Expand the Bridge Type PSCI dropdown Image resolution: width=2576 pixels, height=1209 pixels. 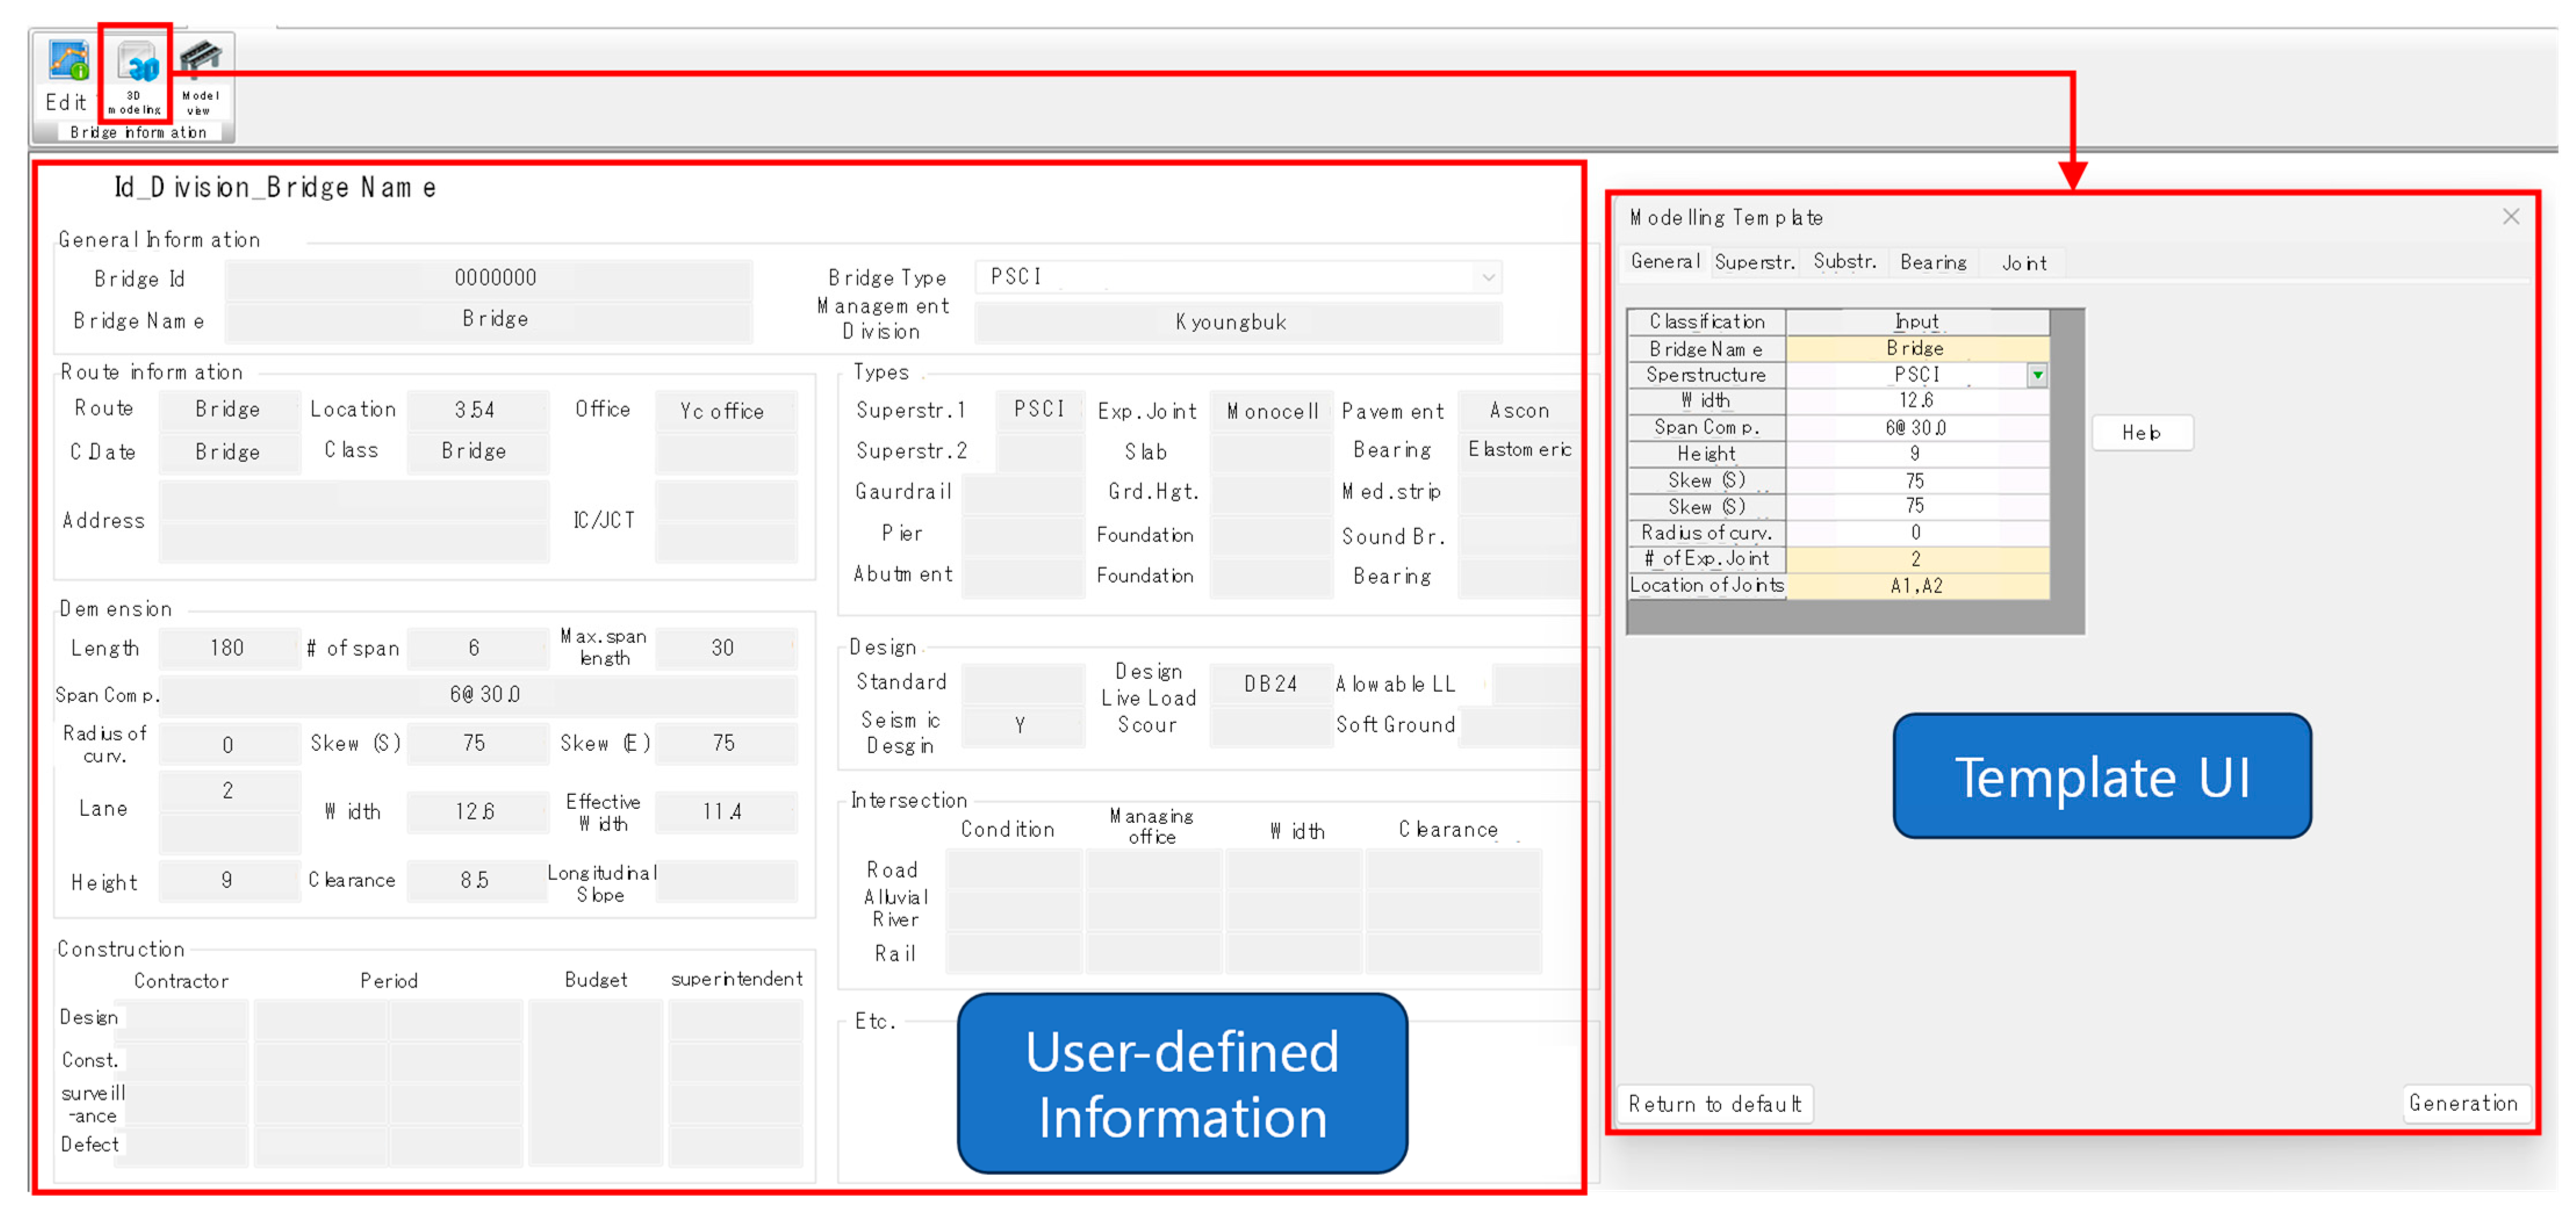[1488, 277]
